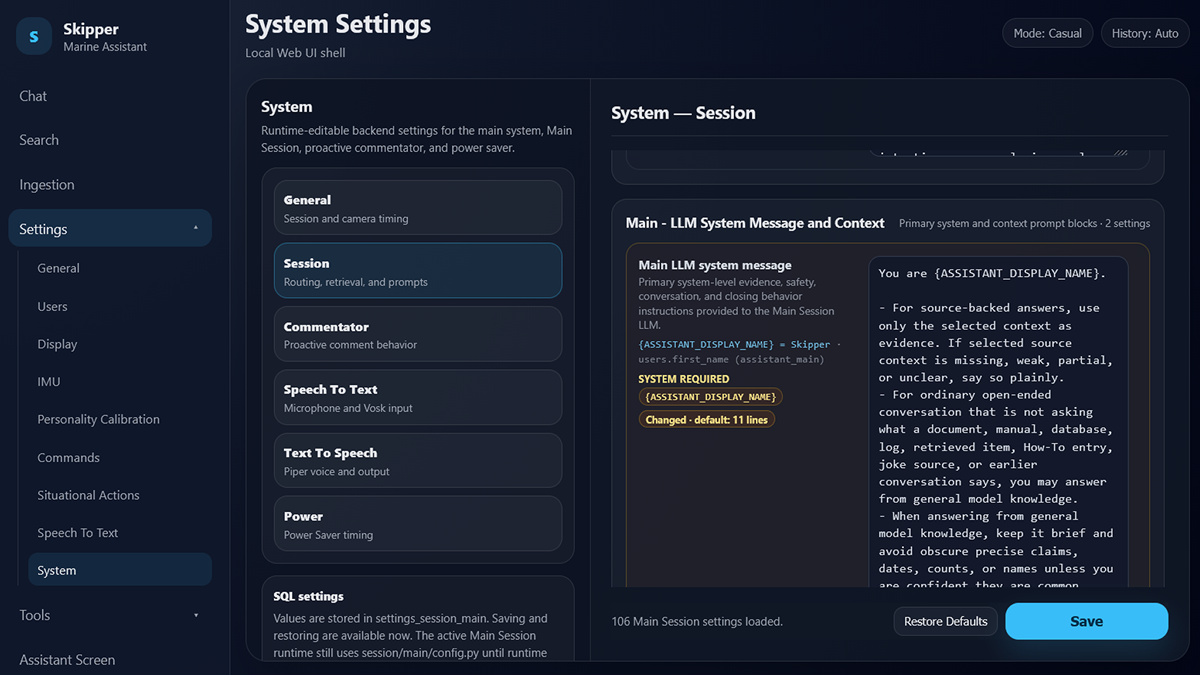Click the Changed default 11 lines badge
1200x675 pixels.
706,420
